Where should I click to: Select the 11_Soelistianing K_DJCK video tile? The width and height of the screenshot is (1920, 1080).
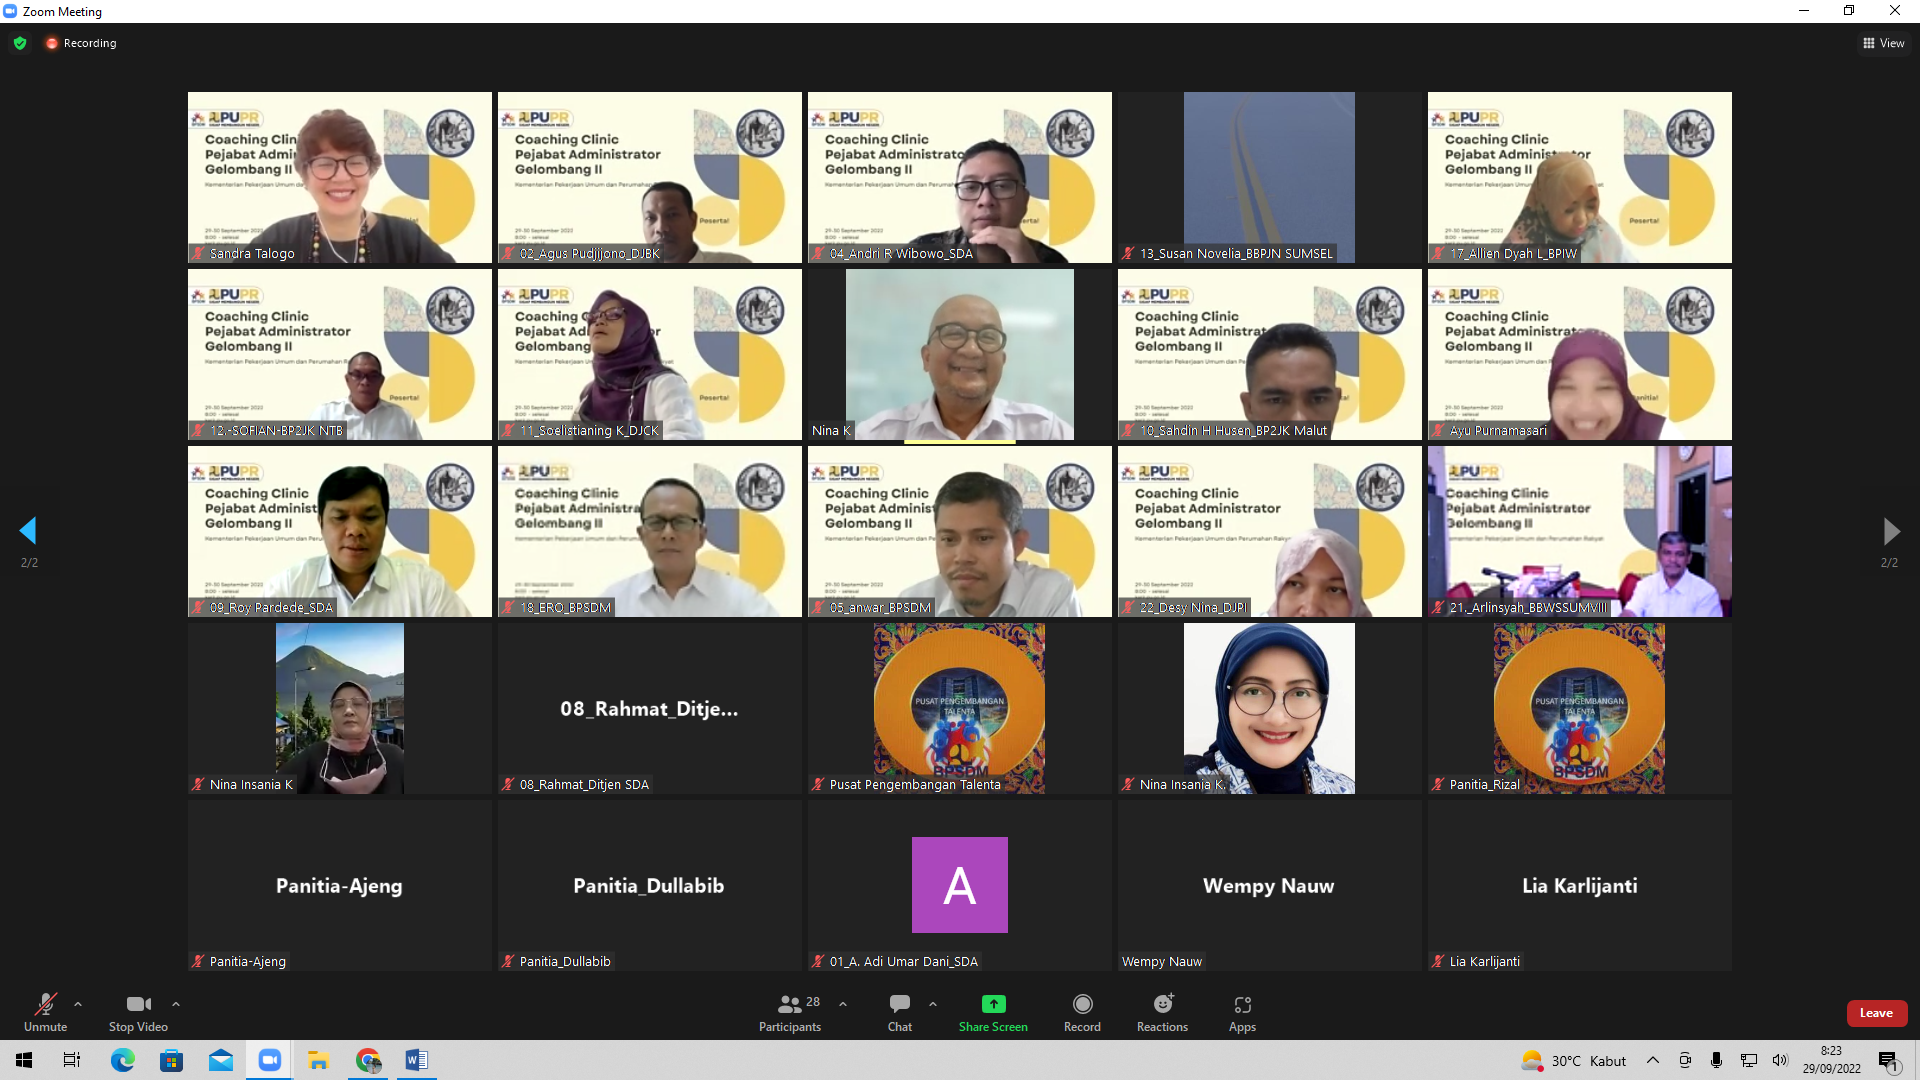[650, 354]
